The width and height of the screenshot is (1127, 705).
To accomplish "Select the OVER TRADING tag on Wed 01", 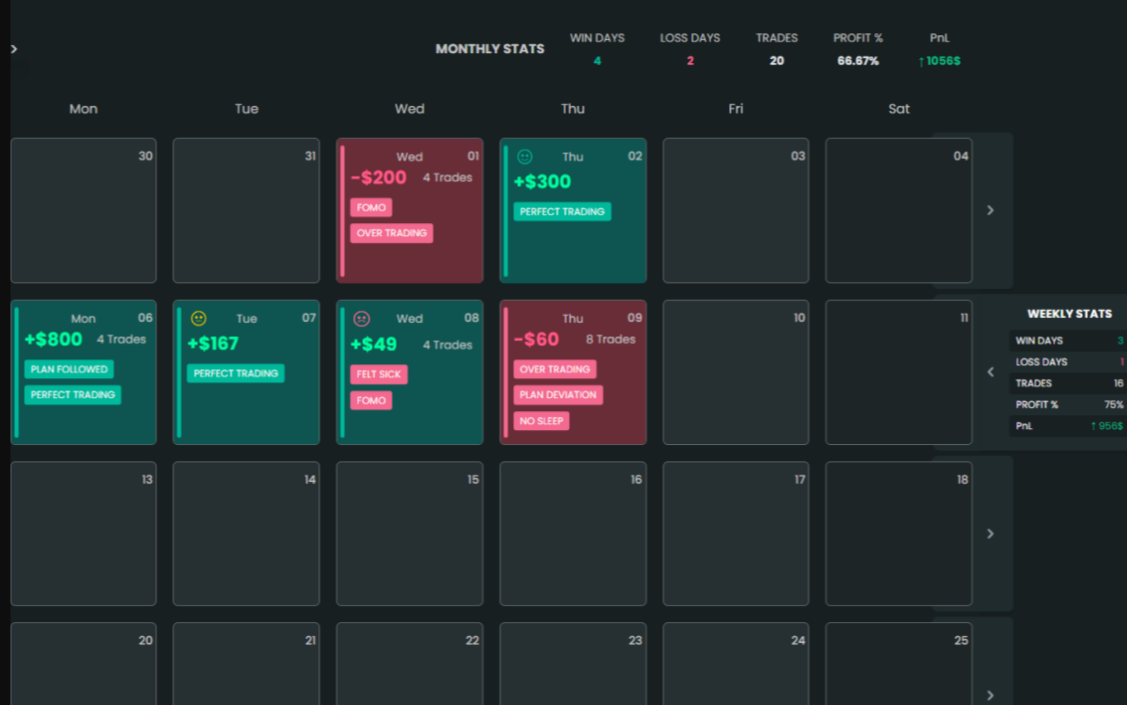I will click(x=391, y=233).
